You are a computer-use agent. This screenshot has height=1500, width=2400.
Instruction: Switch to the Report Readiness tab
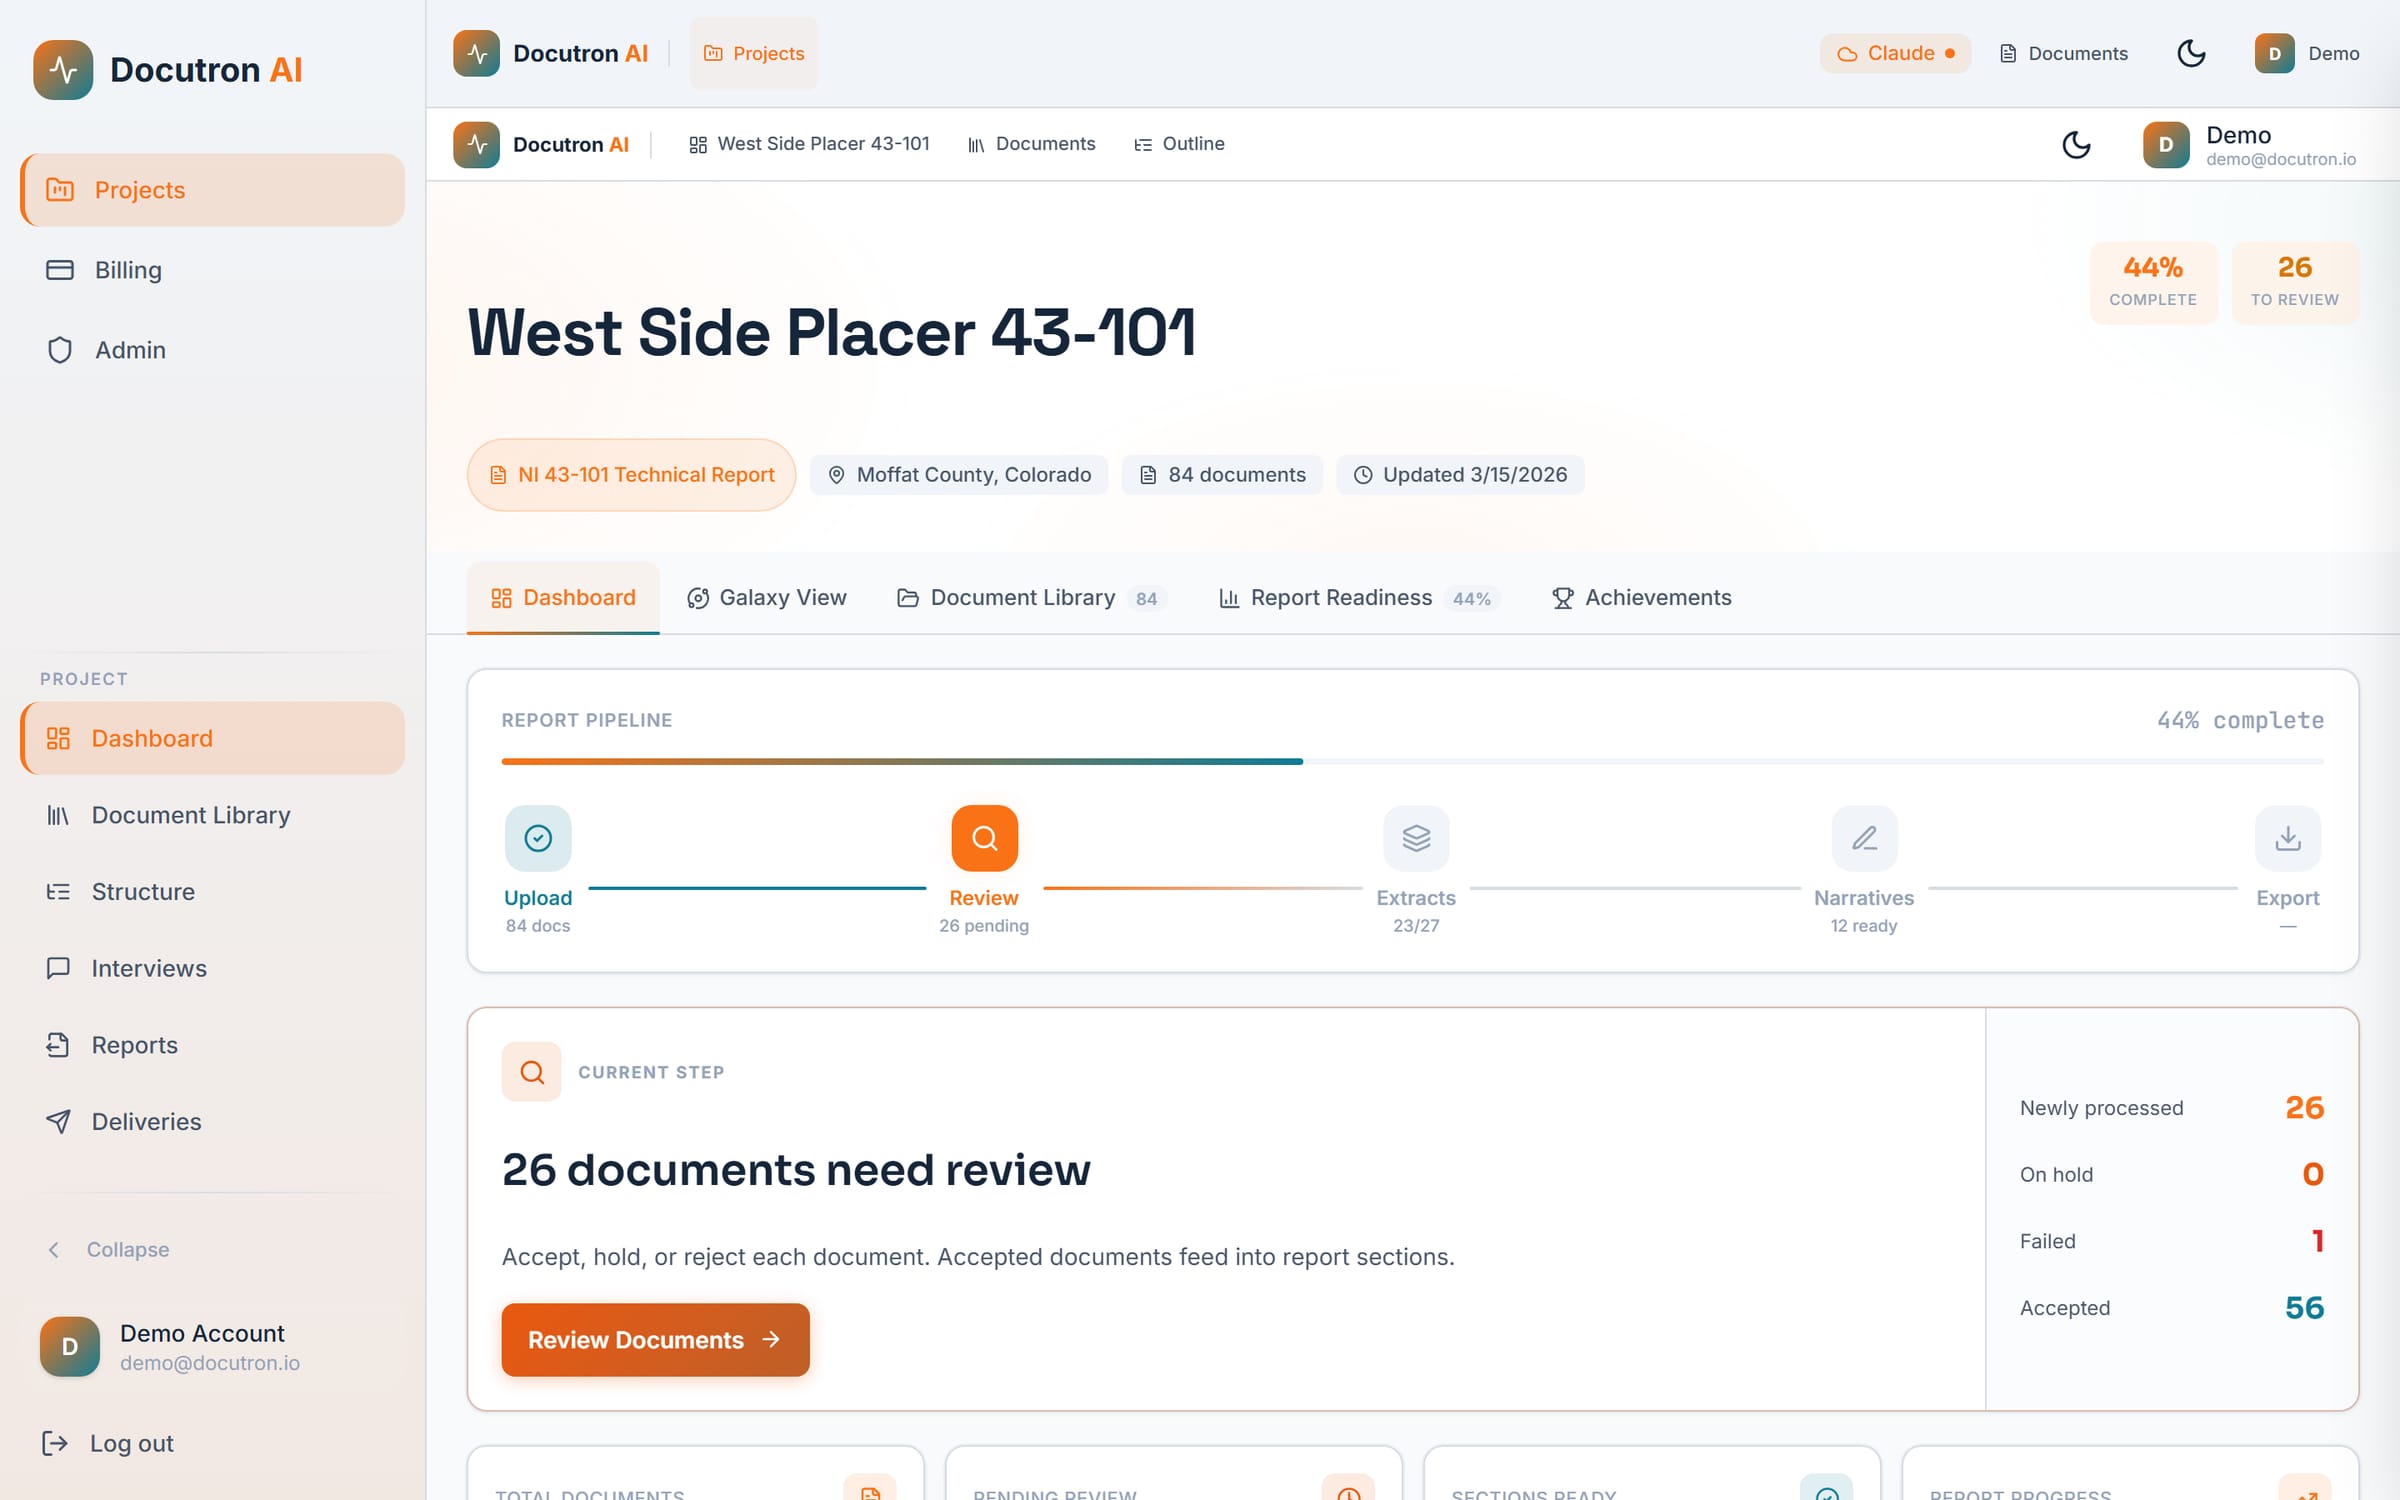(1358, 598)
